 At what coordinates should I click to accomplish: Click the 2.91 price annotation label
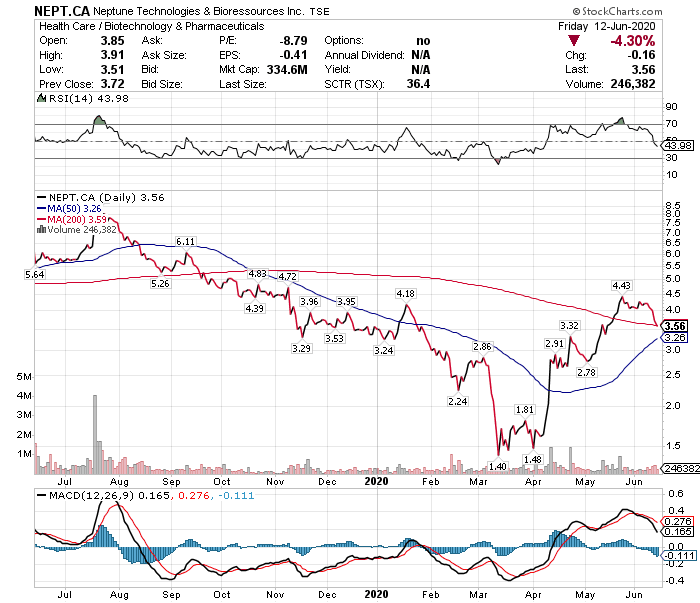pyautogui.click(x=555, y=344)
